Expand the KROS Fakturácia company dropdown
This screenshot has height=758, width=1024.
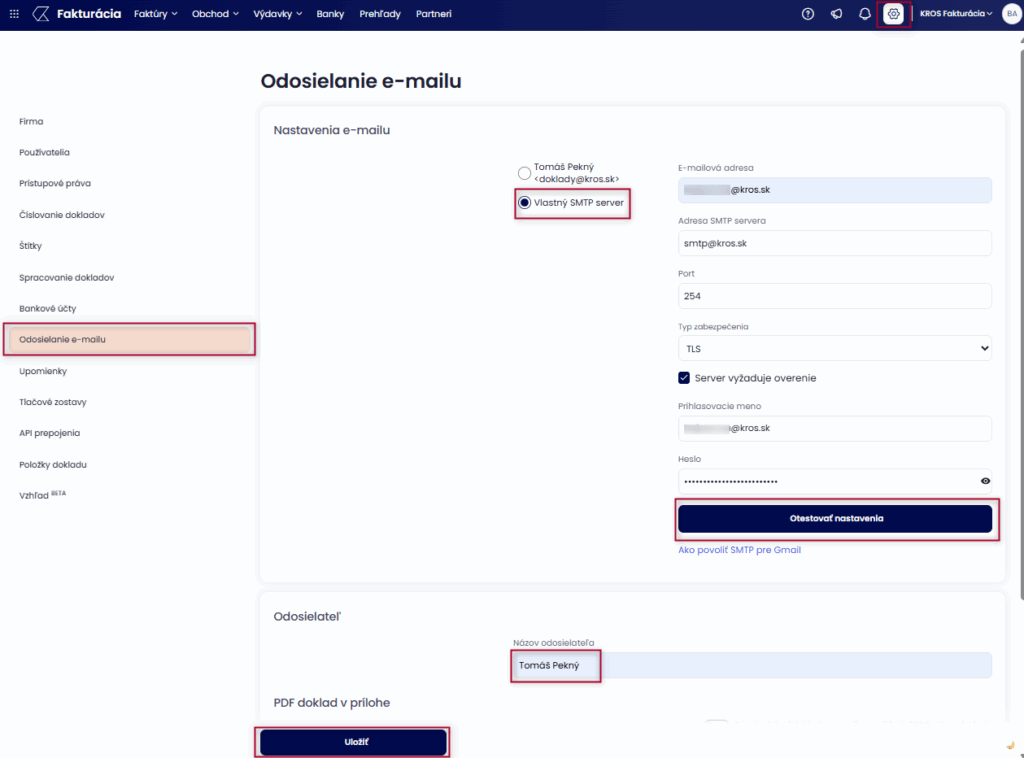955,14
